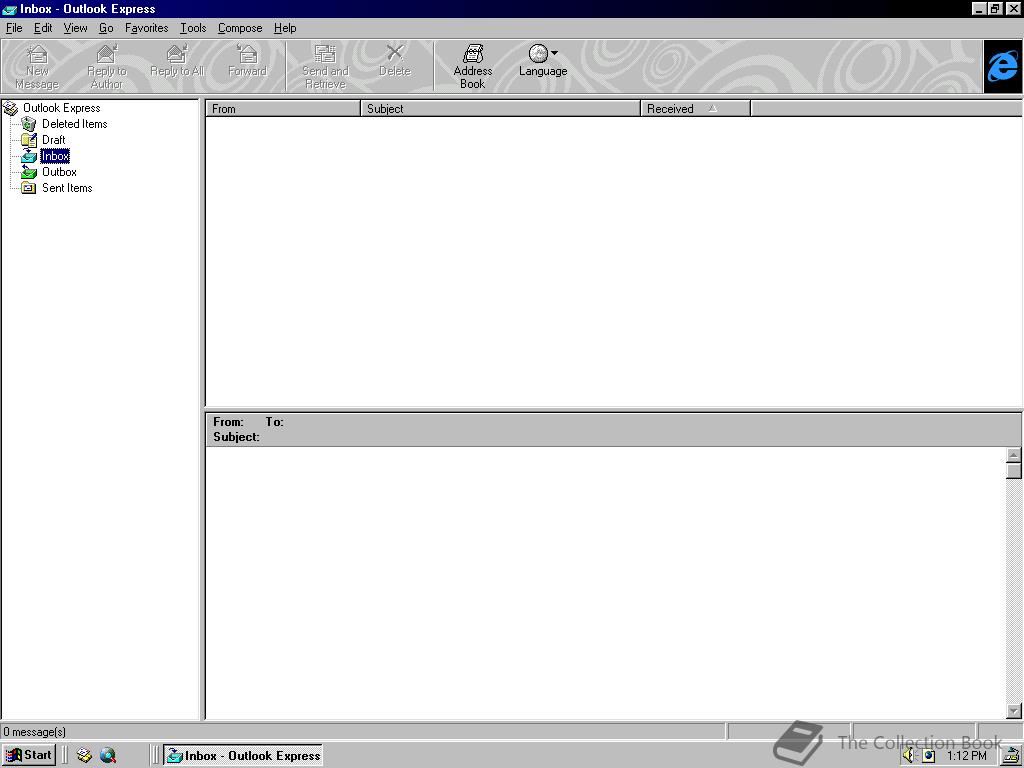Open the Go menu

106,28
